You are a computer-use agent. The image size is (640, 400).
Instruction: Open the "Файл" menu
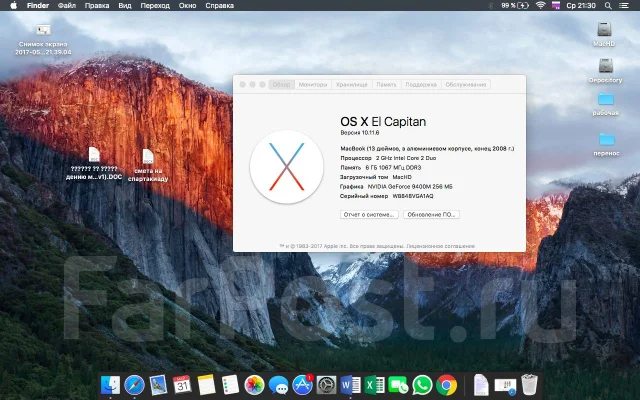[x=67, y=5]
